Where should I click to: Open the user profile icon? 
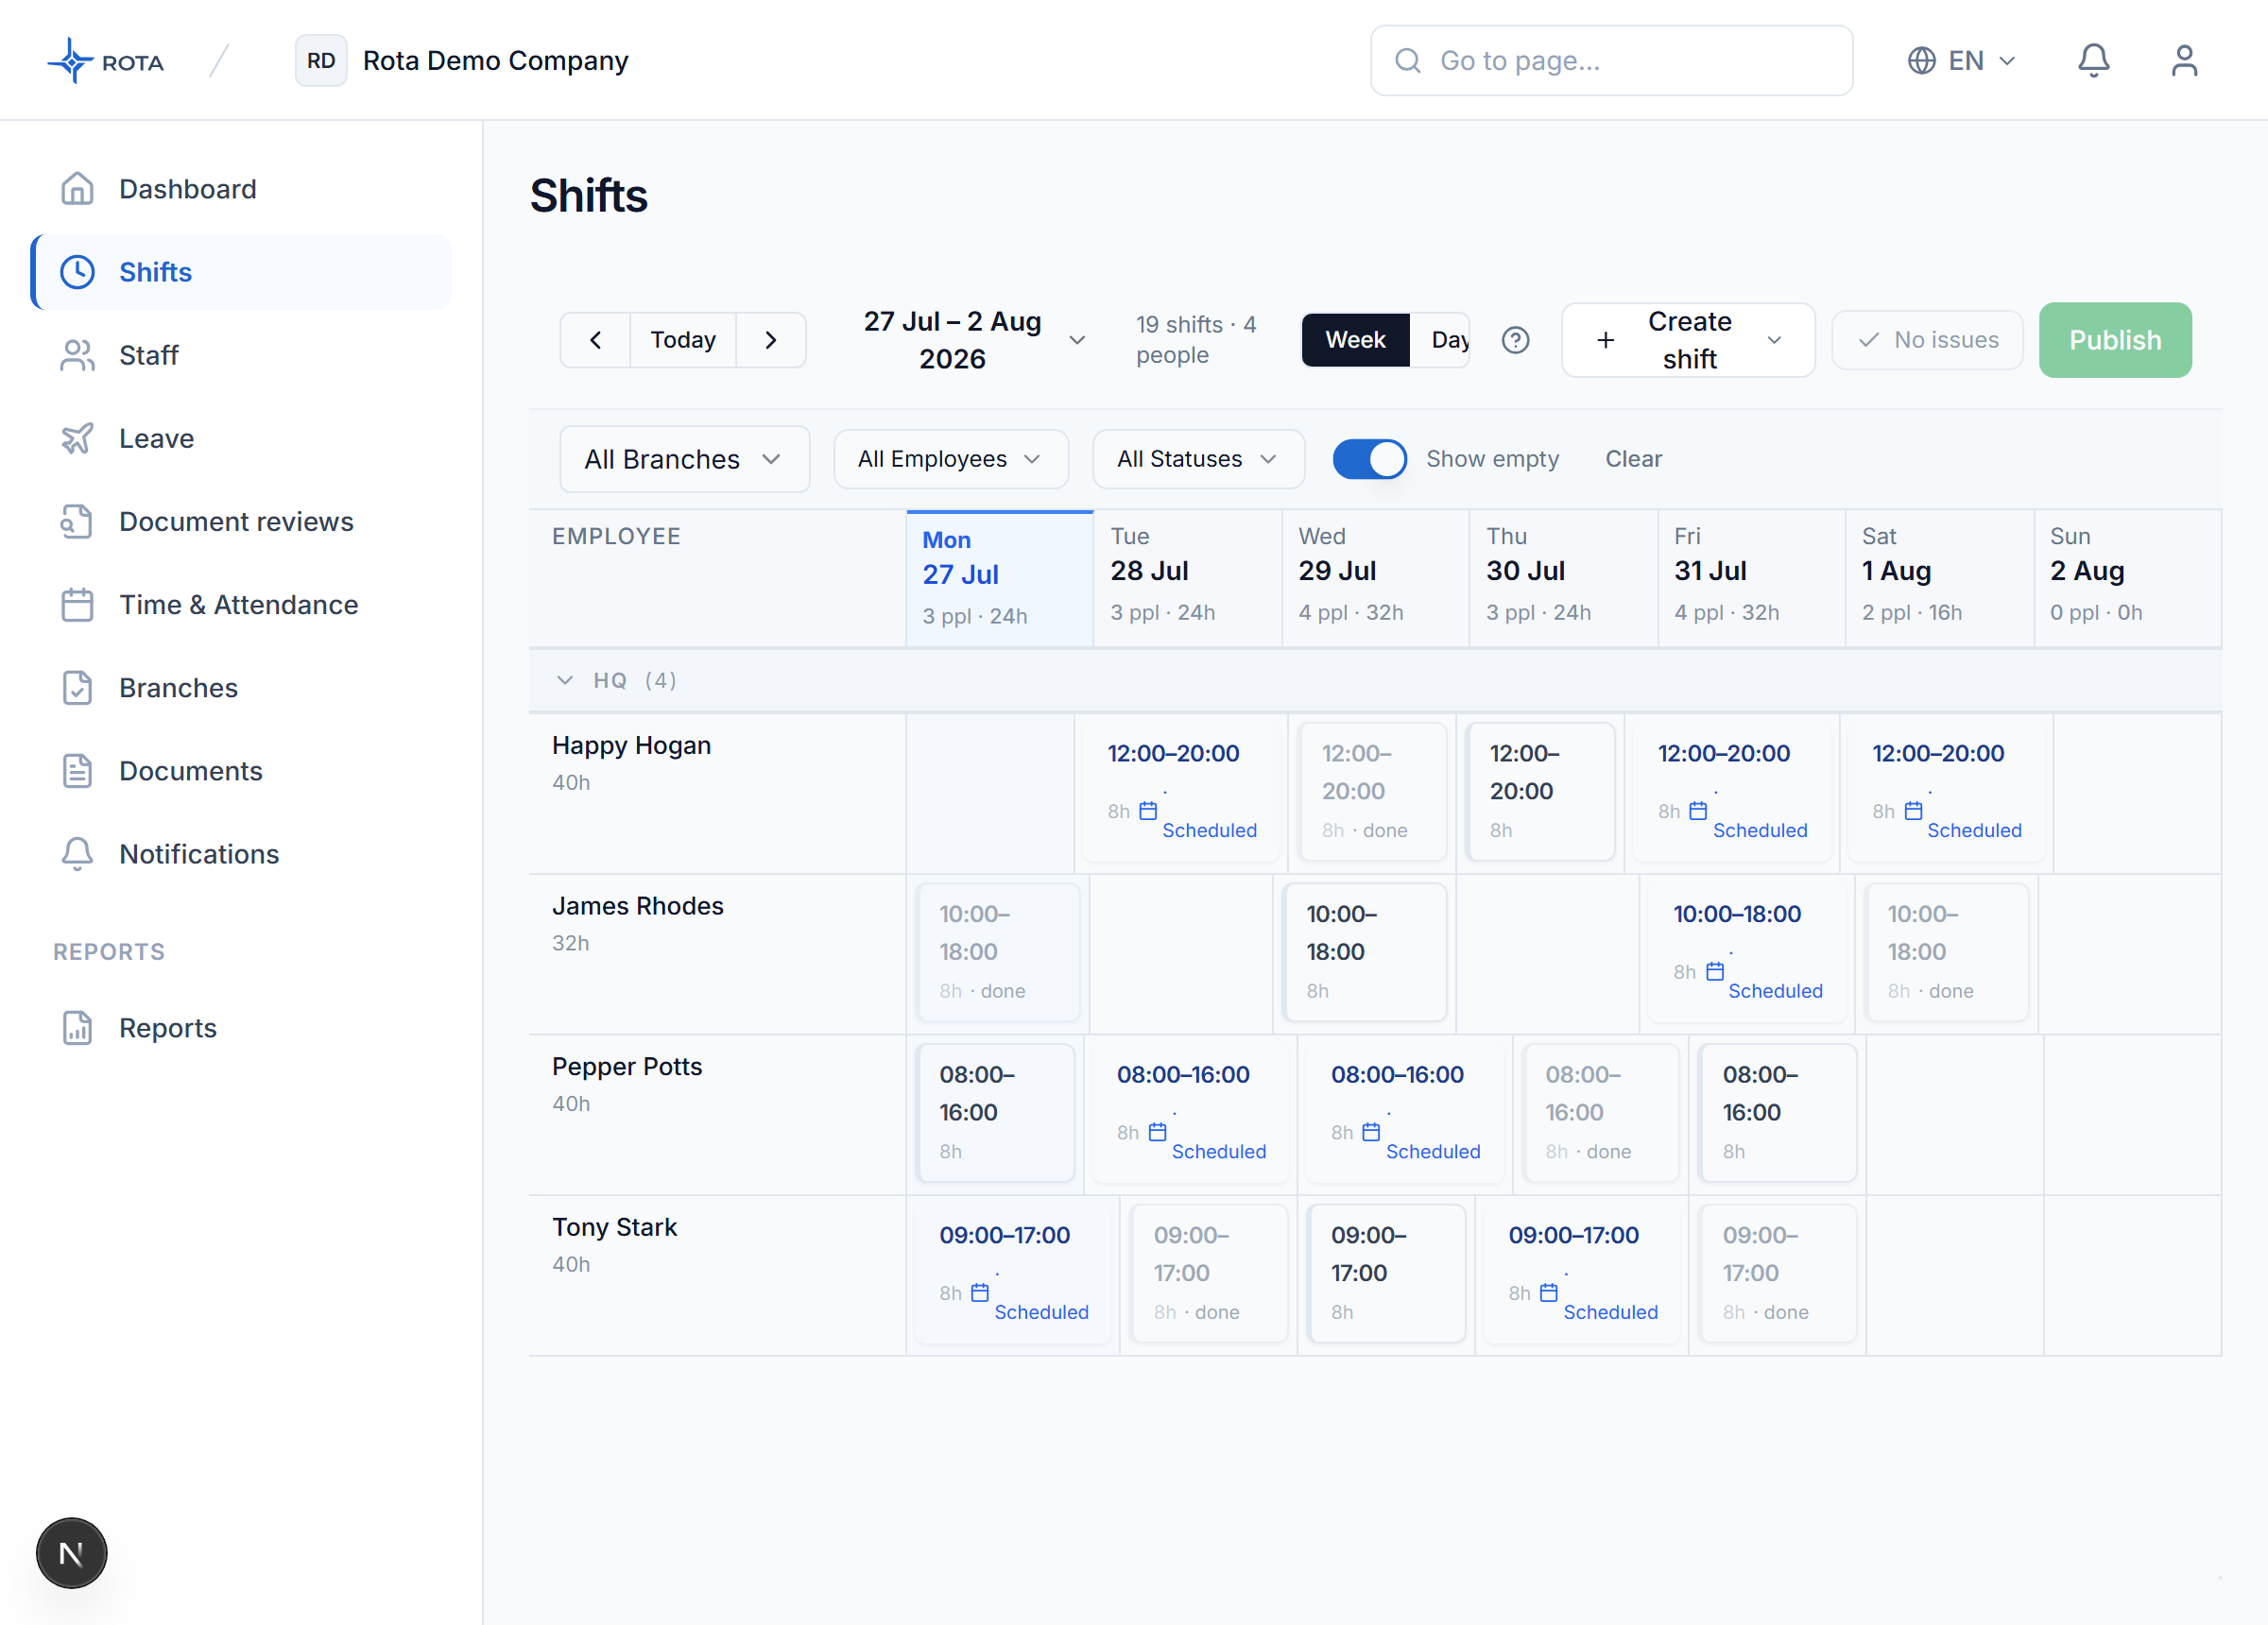pos(2184,61)
